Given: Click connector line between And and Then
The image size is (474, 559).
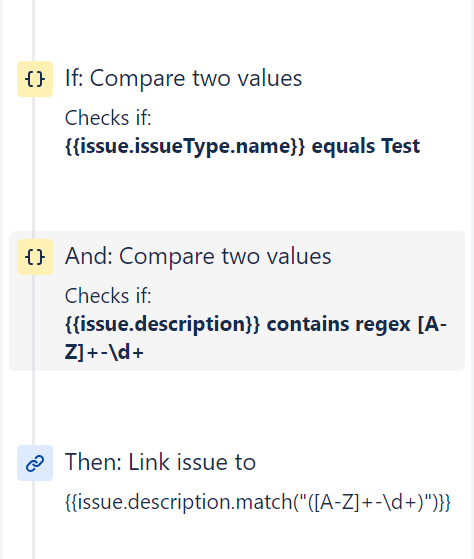Looking at the screenshot, I should (34, 408).
